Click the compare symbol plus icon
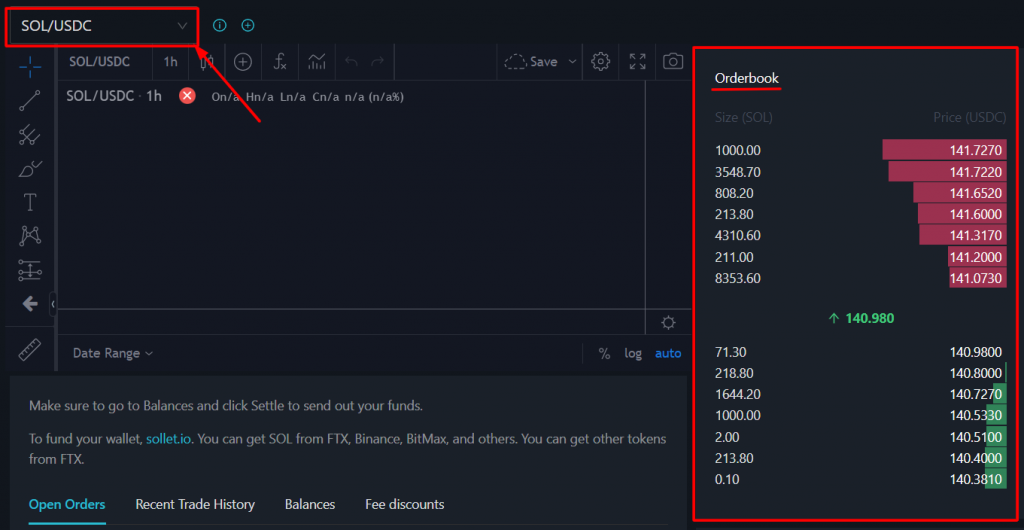This screenshot has height=530, width=1024. pos(243,62)
